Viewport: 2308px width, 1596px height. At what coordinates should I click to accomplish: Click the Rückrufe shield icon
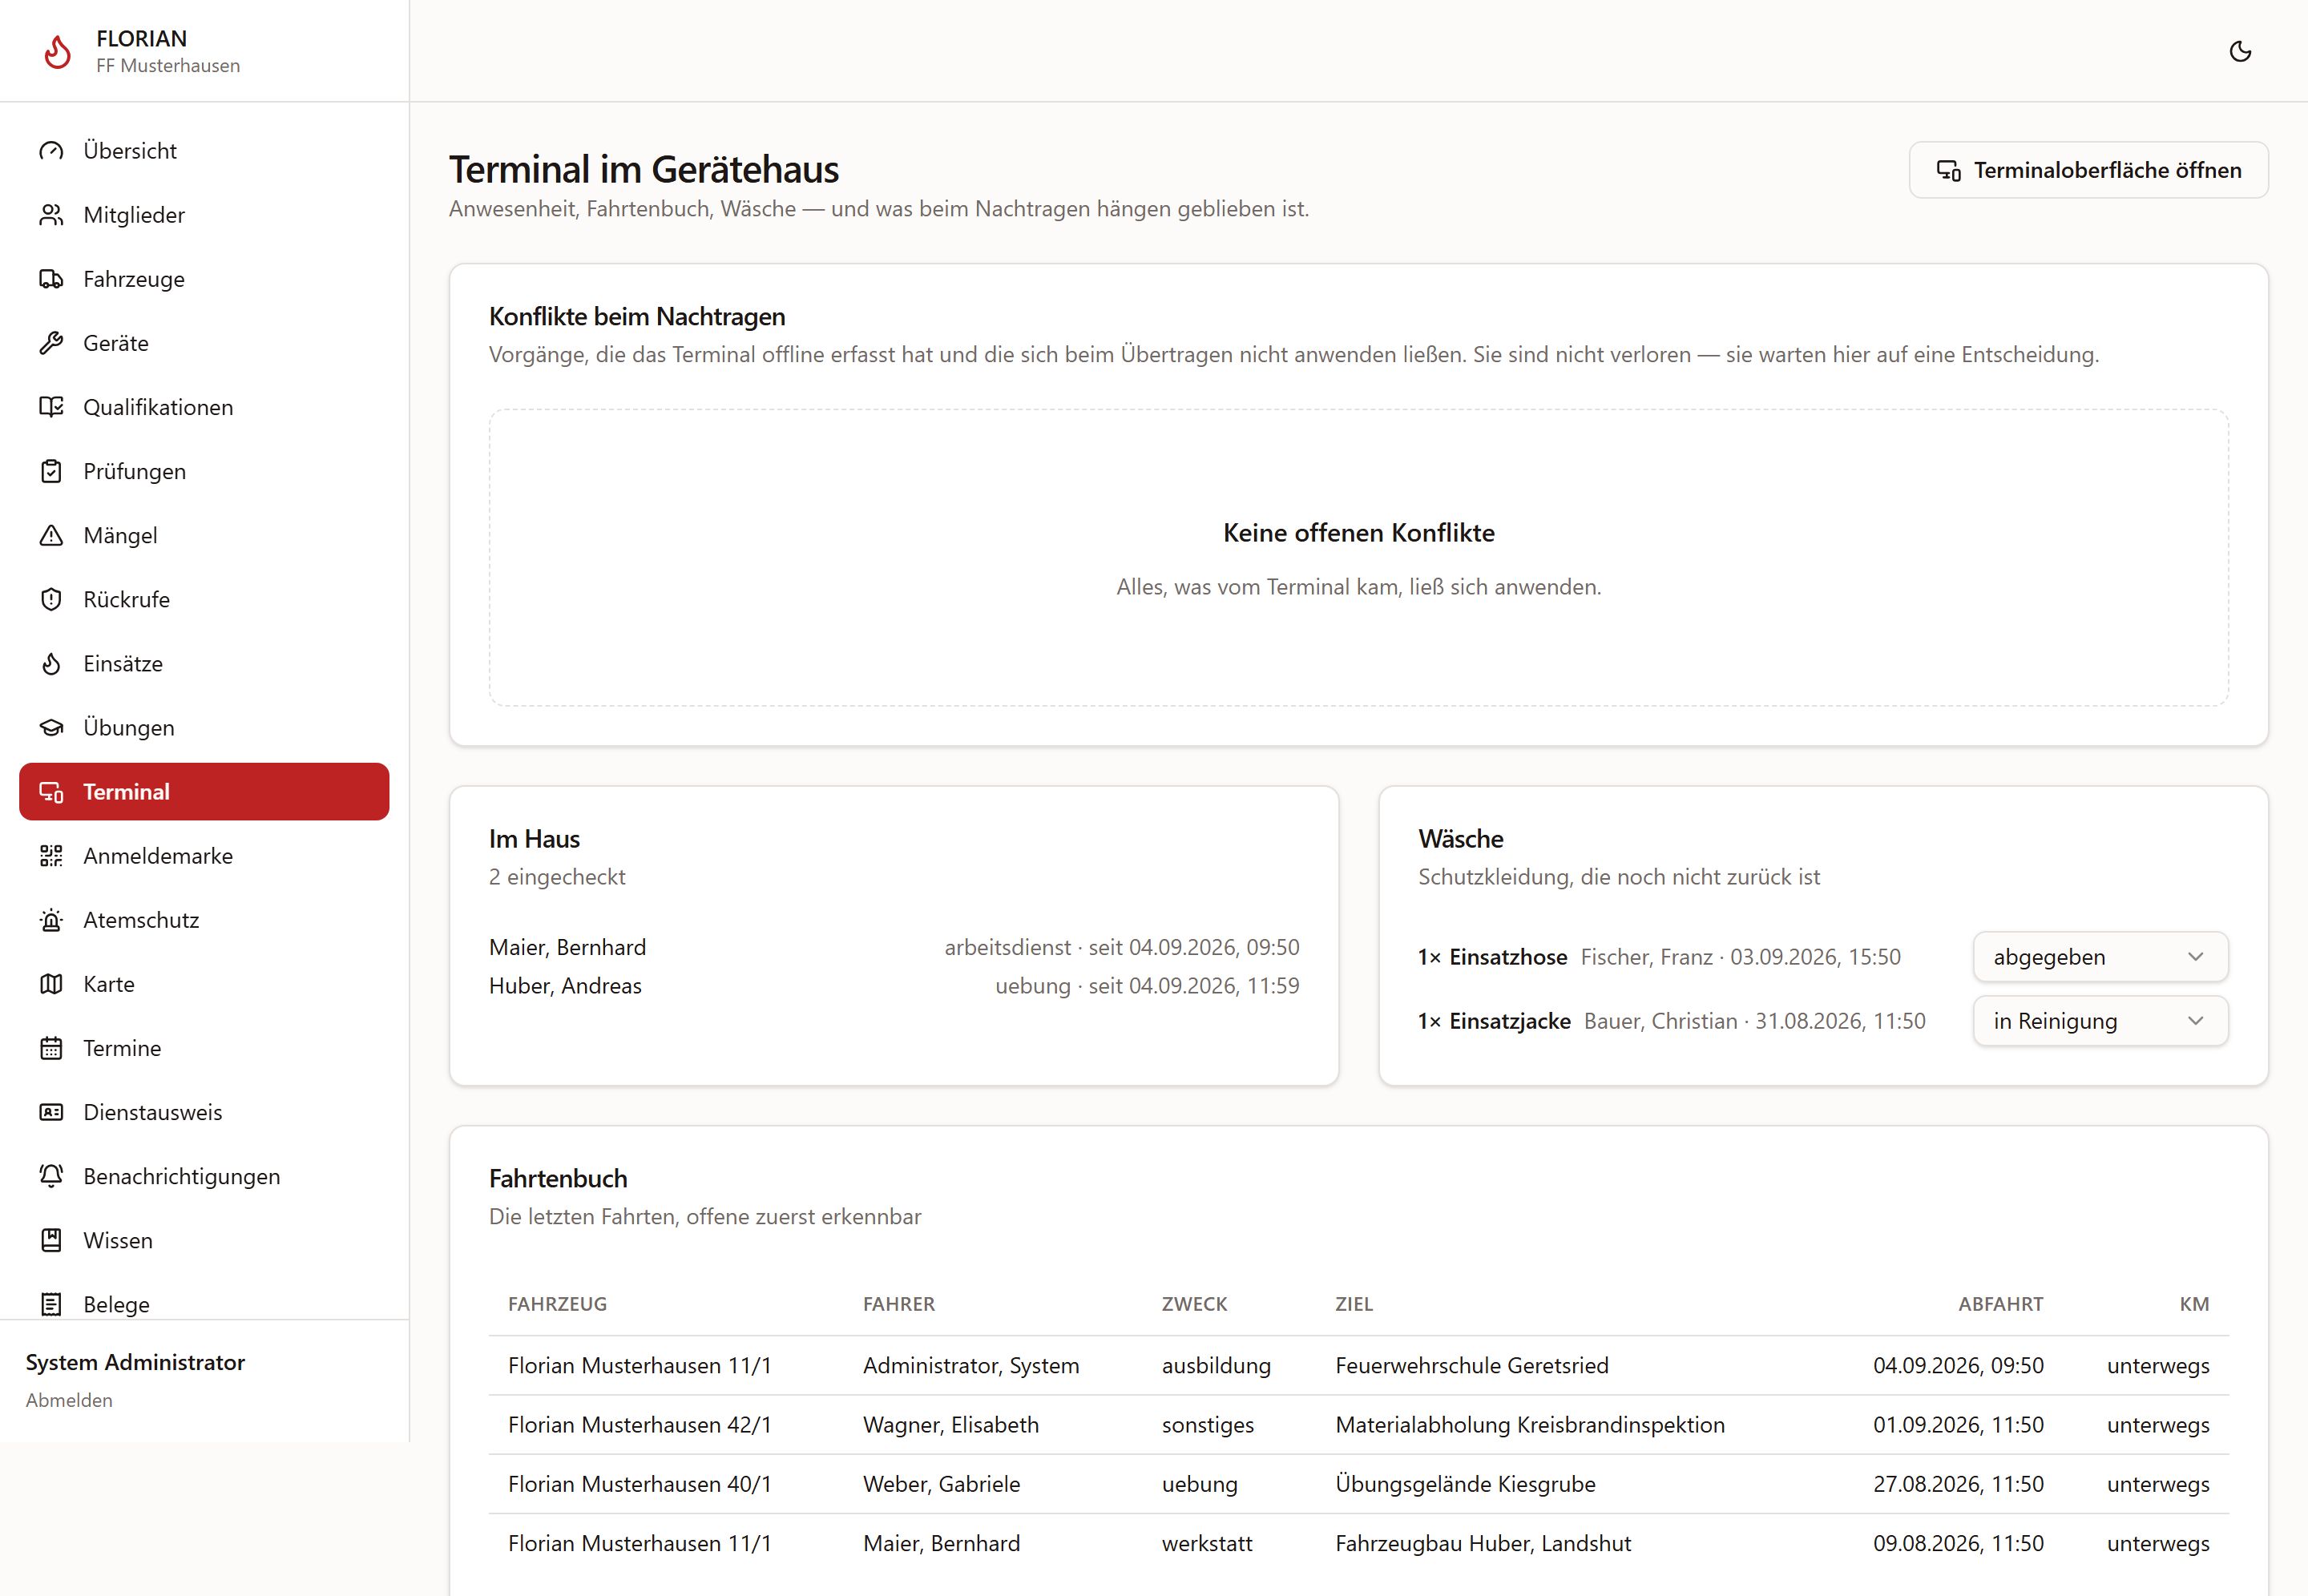click(x=51, y=599)
